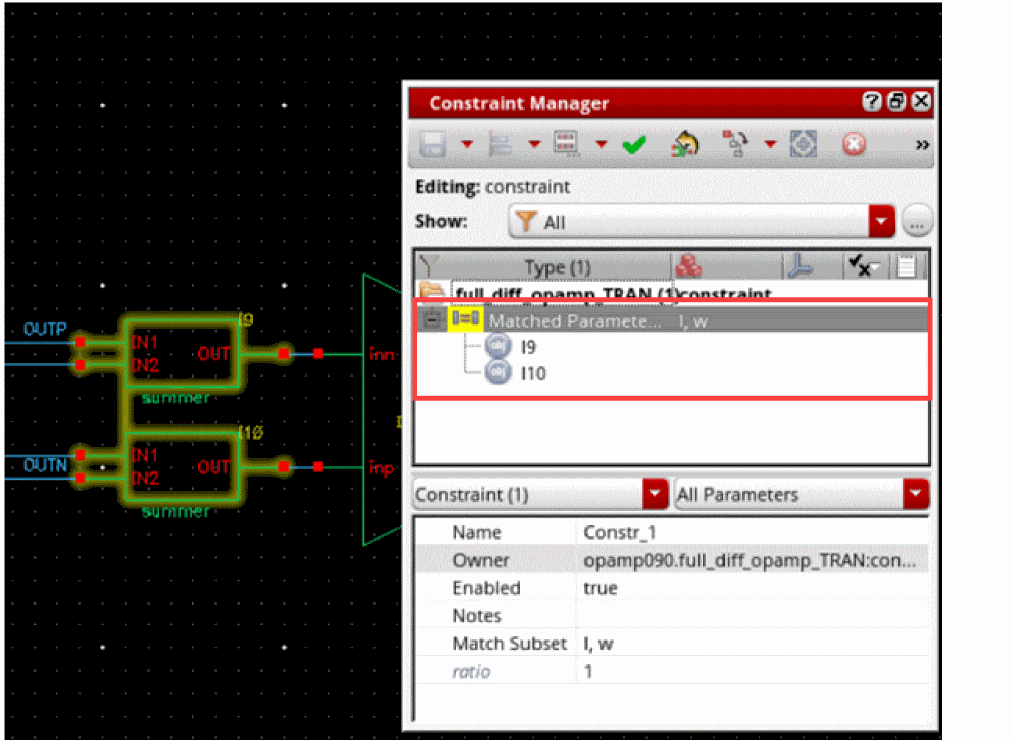Open the Show filter dropdown

[881, 222]
